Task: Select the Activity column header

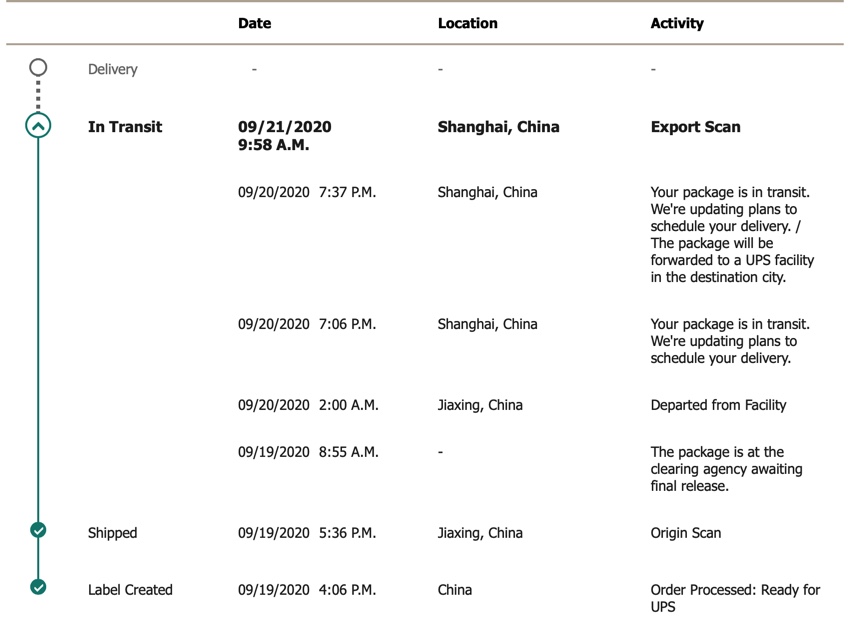Action: (x=677, y=23)
